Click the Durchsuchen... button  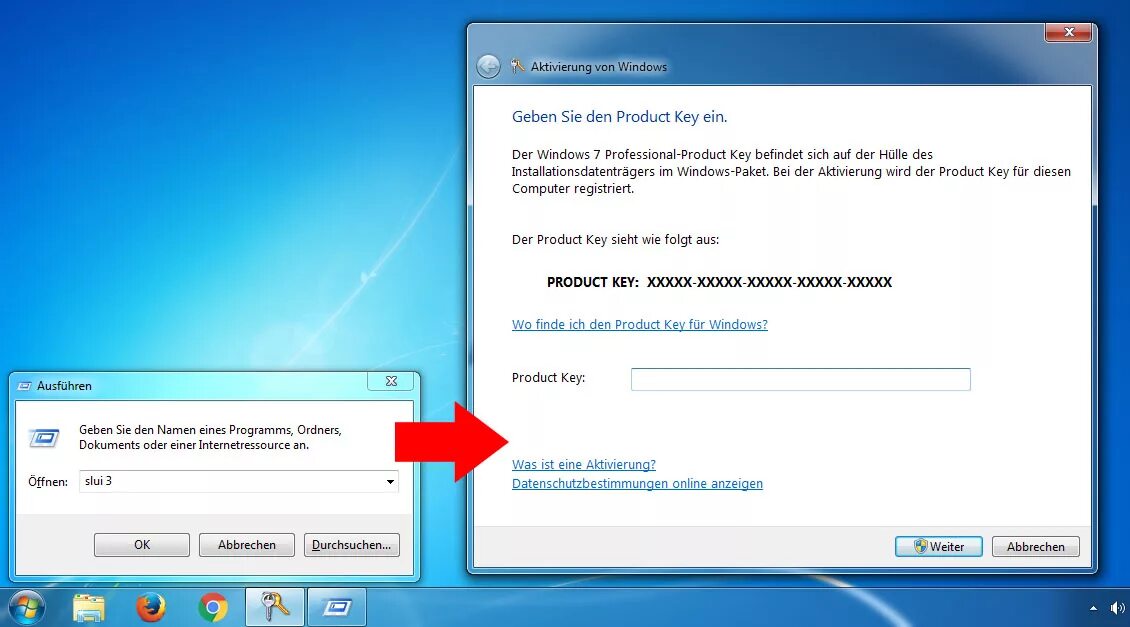click(x=352, y=545)
